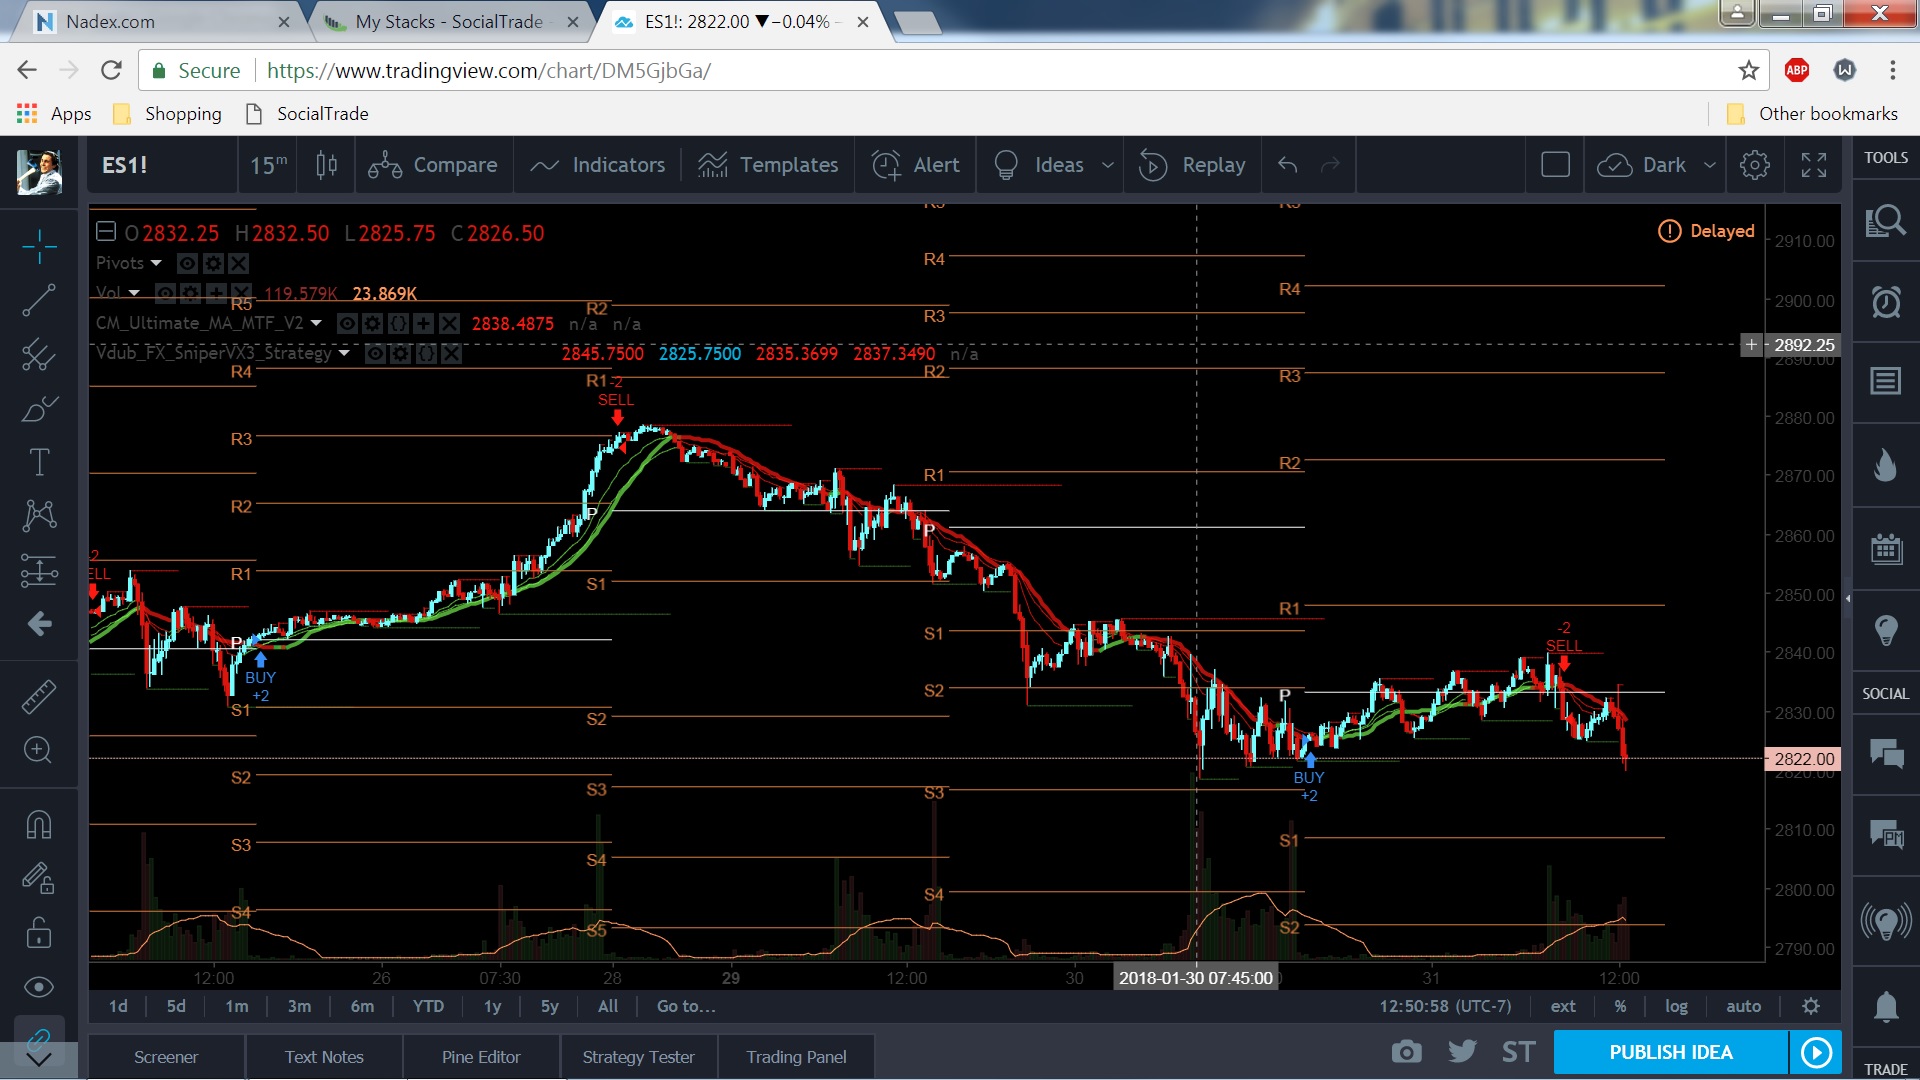The width and height of the screenshot is (1920, 1080).
Task: Expand the Pivots indicator dropdown arrow
Action: 155,263
